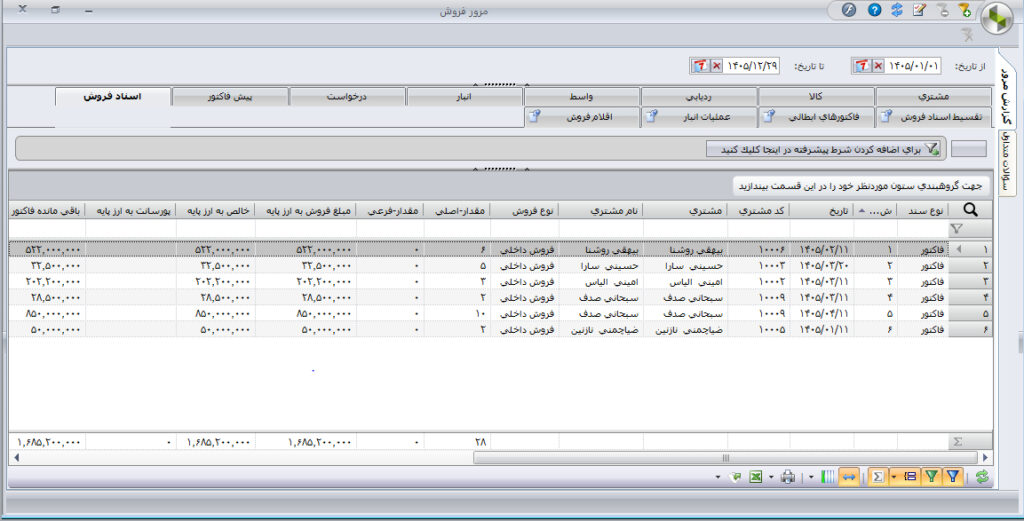Sort by the باقی مانده فاکتور column header

pyautogui.click(x=46, y=210)
